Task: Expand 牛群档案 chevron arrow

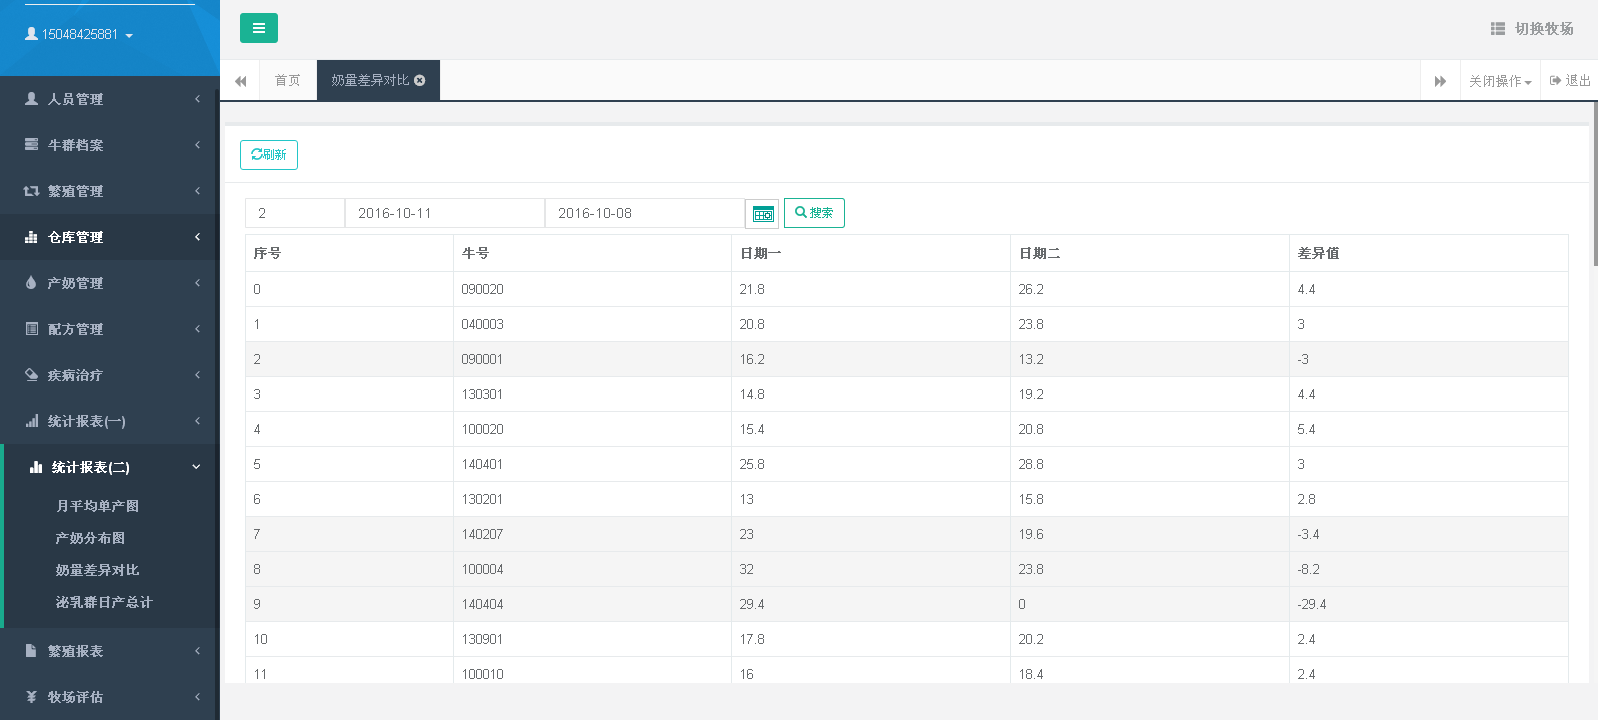Action: pyautogui.click(x=197, y=145)
